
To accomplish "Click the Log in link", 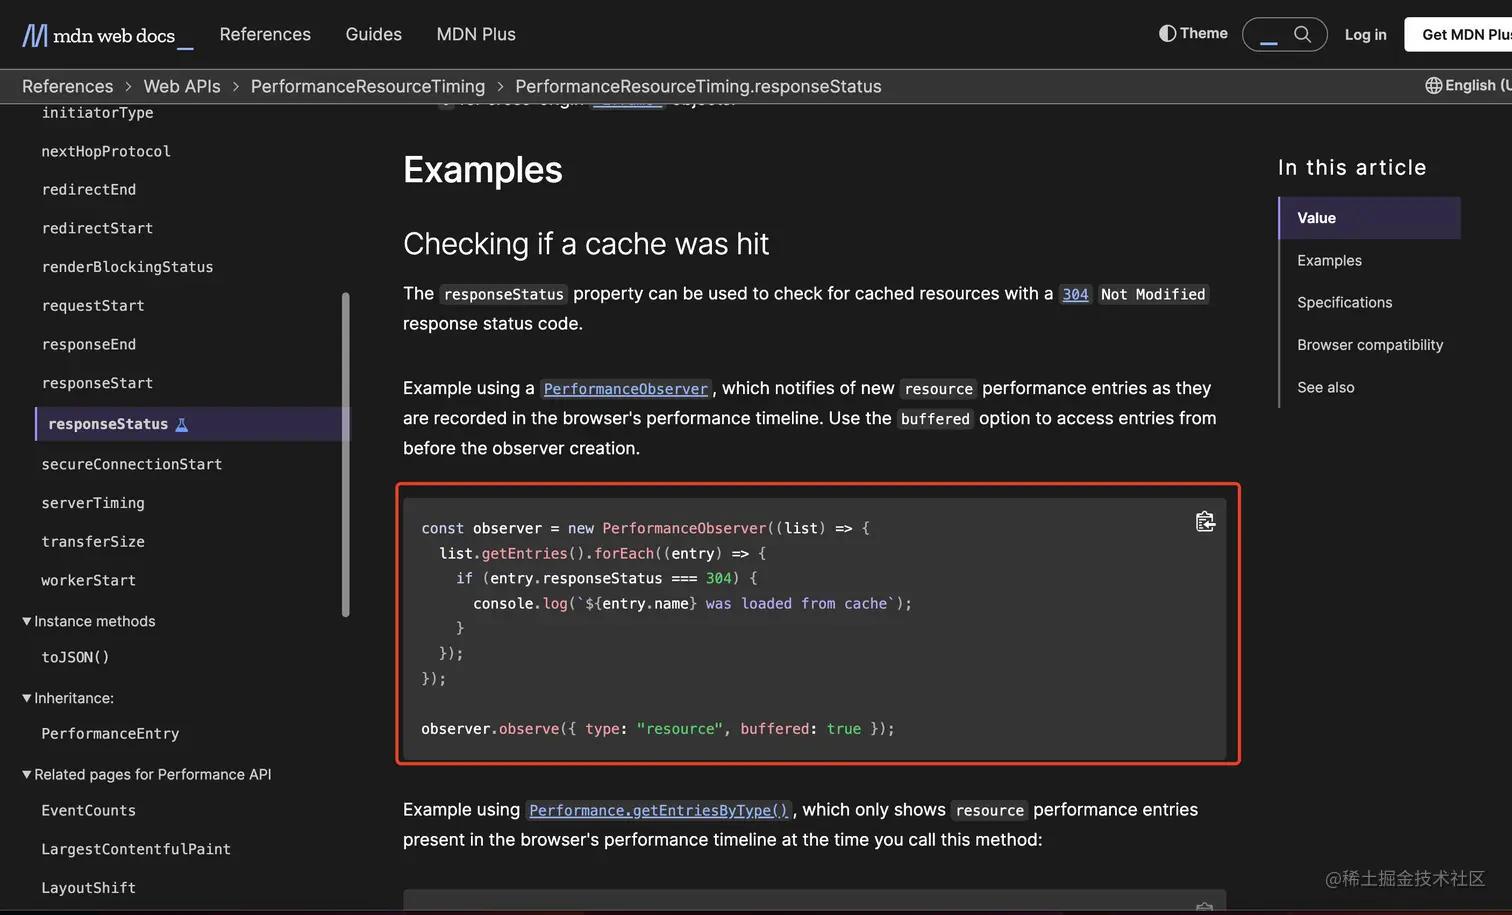I will tap(1365, 34).
